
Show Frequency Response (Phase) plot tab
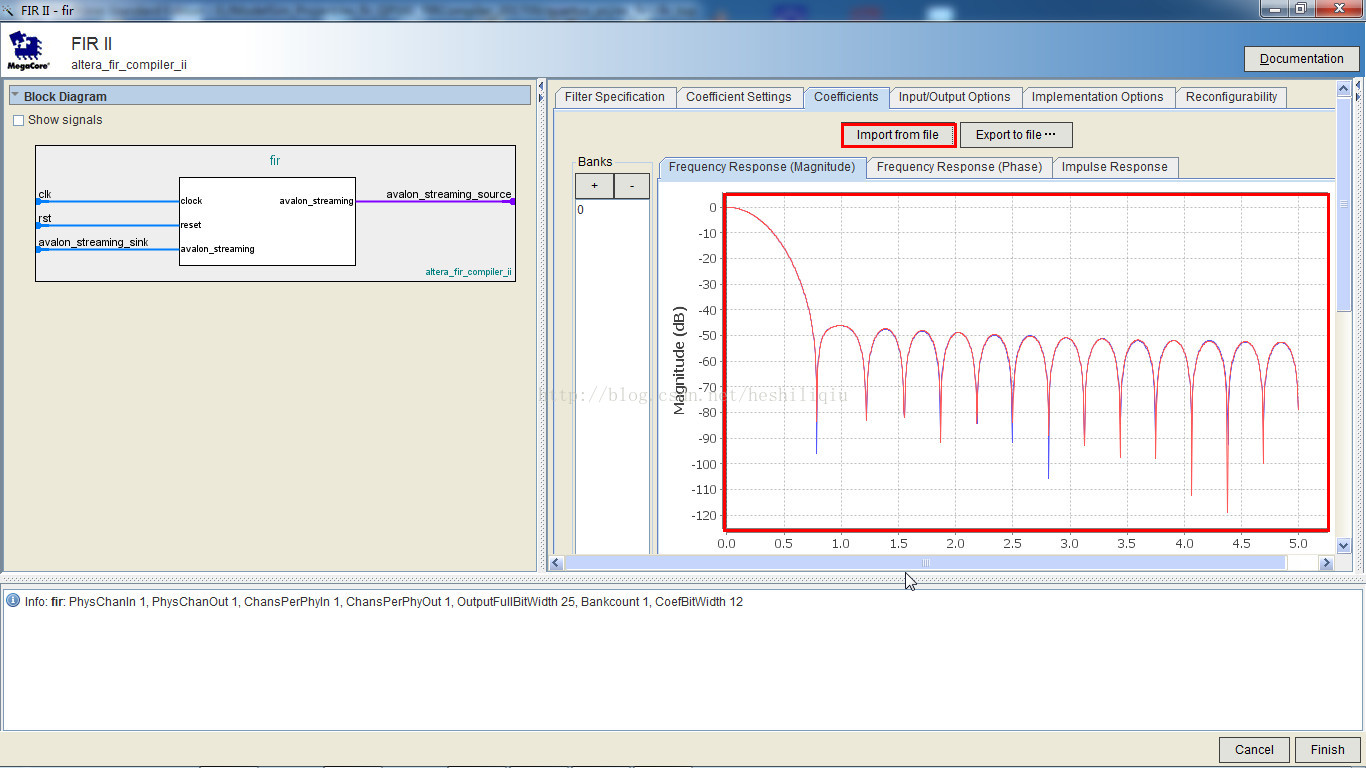click(959, 167)
